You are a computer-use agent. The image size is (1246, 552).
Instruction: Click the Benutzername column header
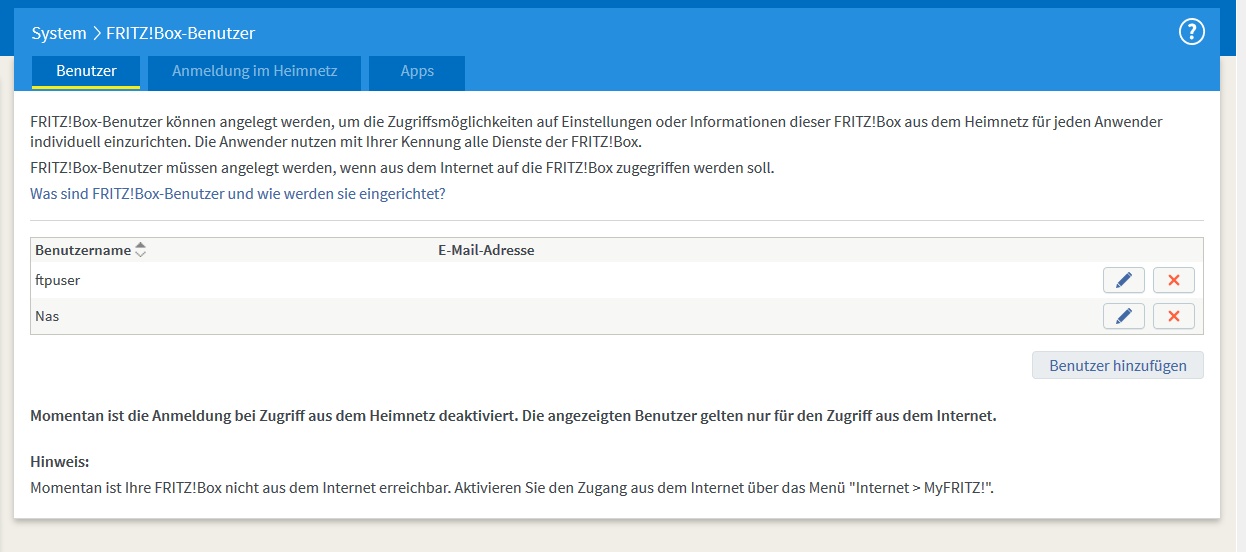(83, 250)
